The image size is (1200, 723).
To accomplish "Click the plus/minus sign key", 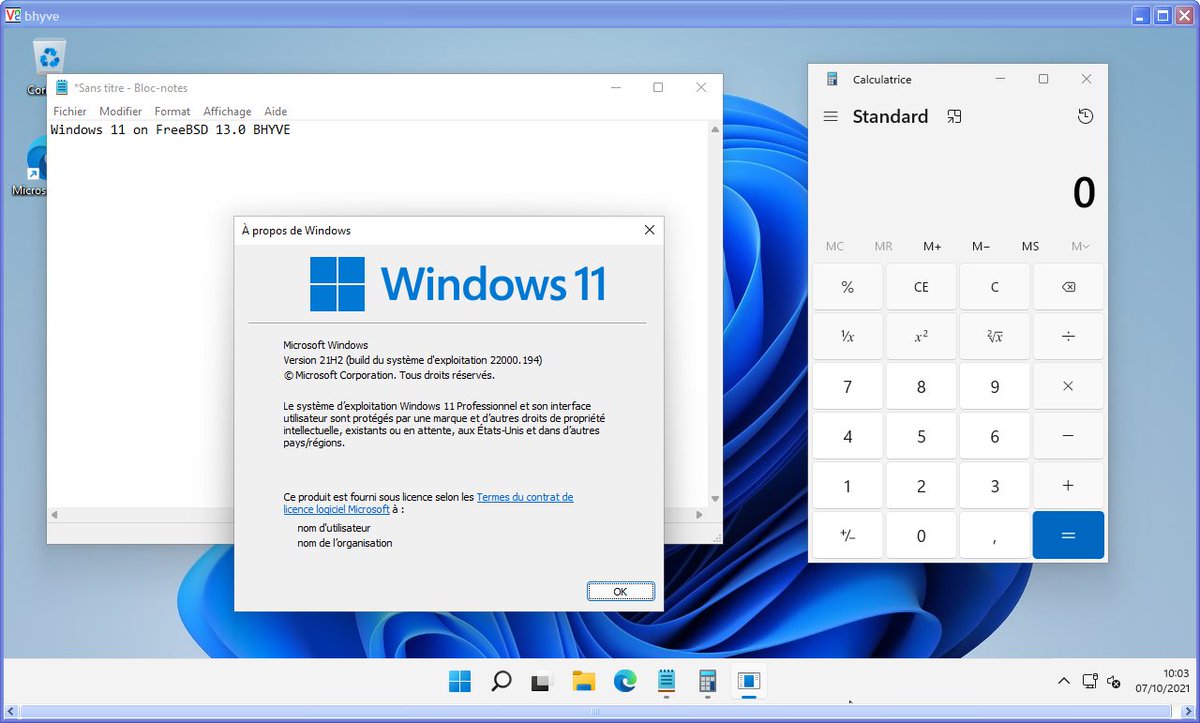I will (848, 535).
